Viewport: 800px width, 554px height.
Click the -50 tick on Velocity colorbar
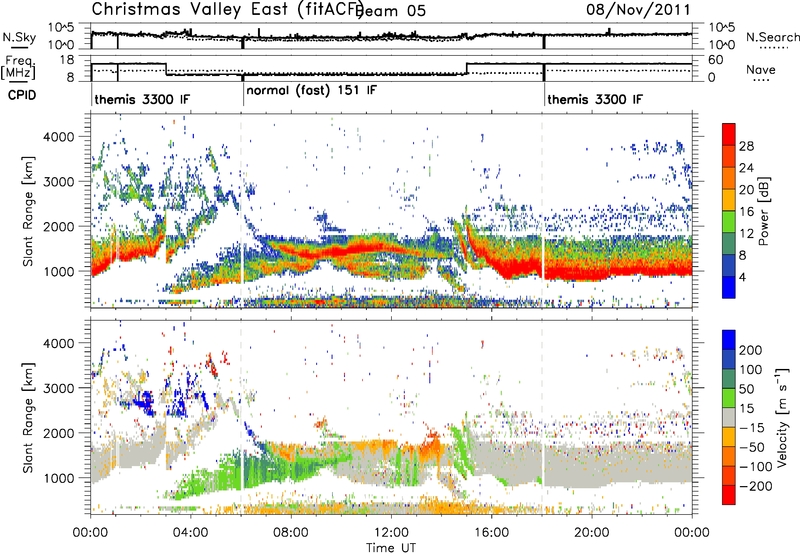coord(753,447)
